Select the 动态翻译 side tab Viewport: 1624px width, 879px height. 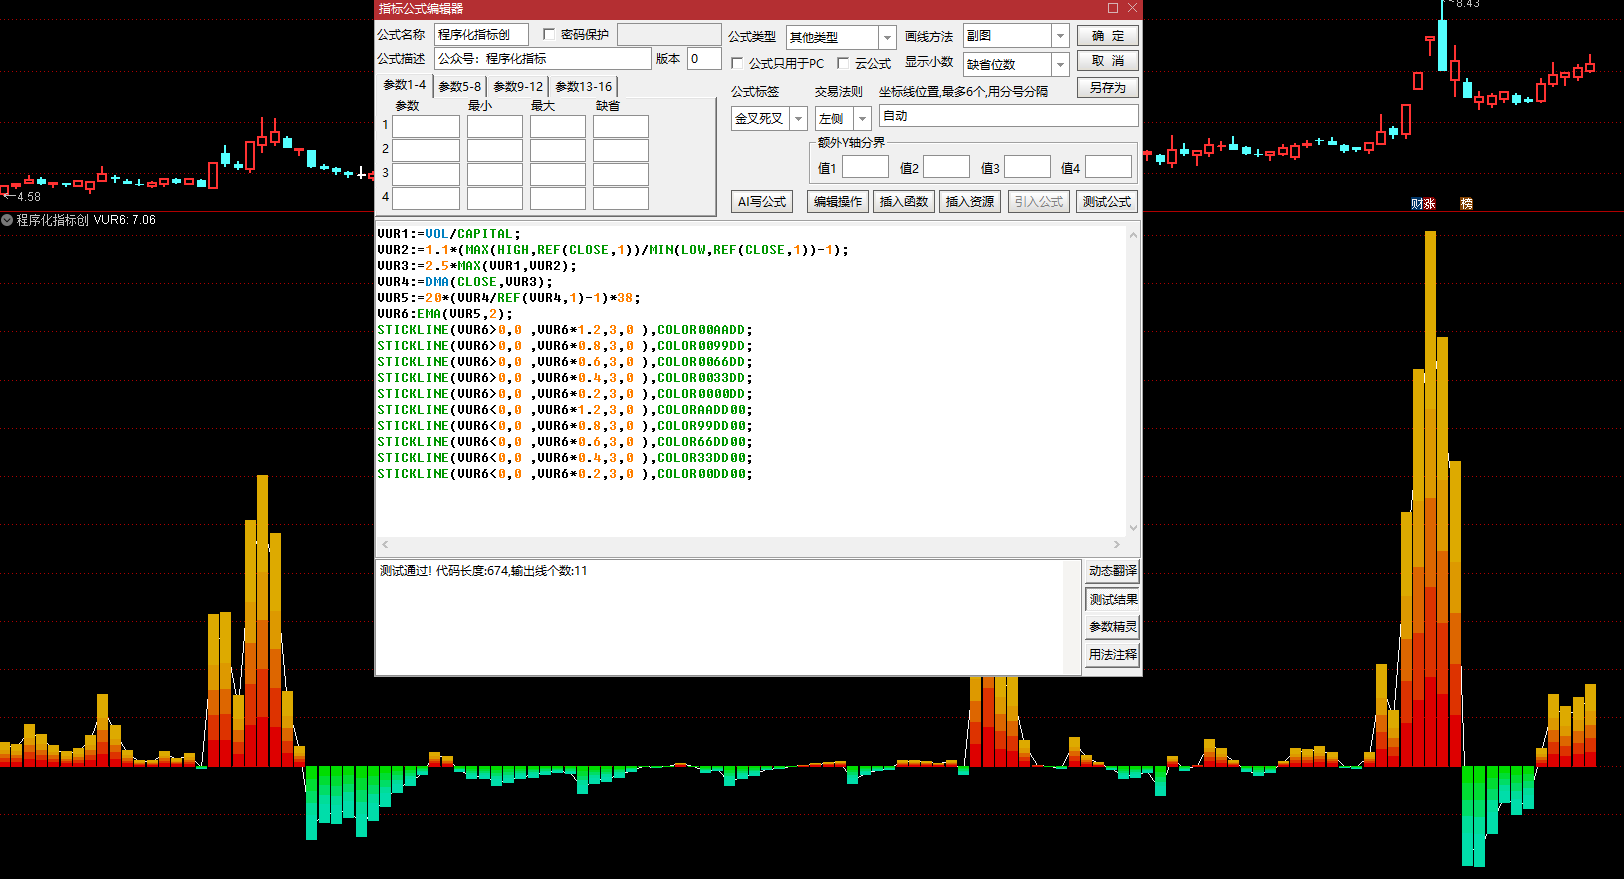click(1112, 571)
